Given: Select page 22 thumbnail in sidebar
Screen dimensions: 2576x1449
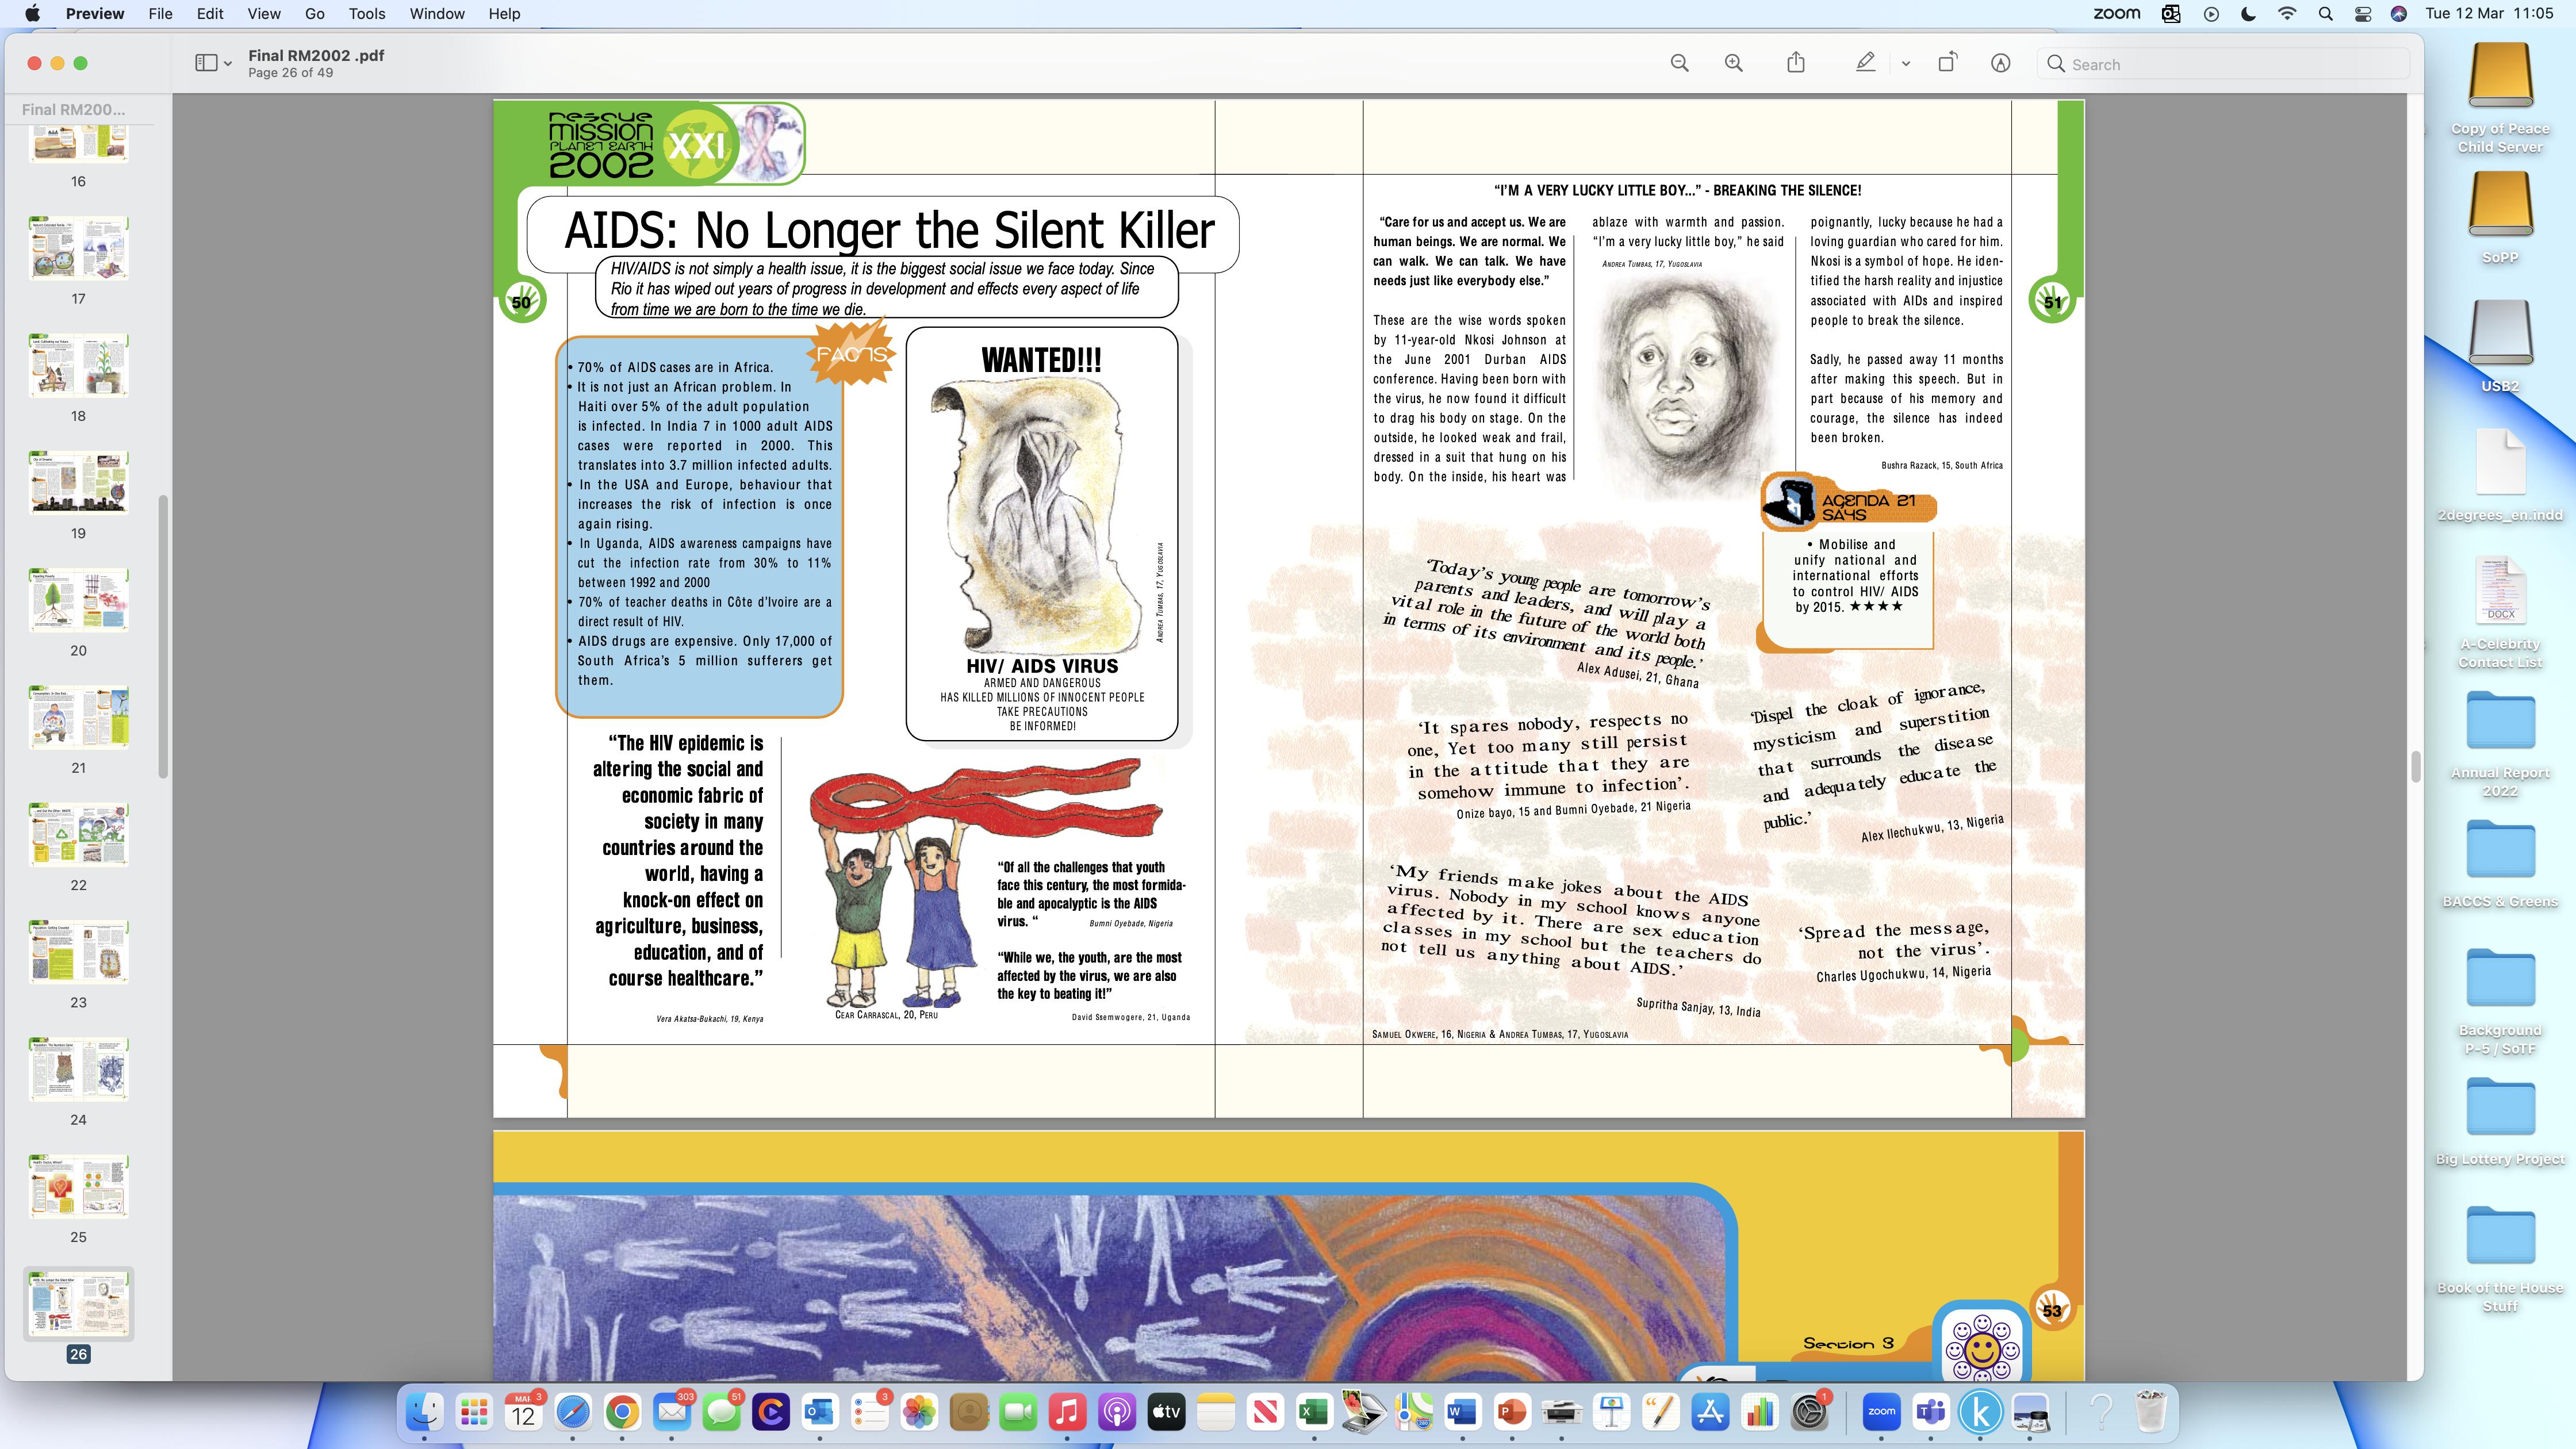Looking at the screenshot, I should tap(78, 835).
